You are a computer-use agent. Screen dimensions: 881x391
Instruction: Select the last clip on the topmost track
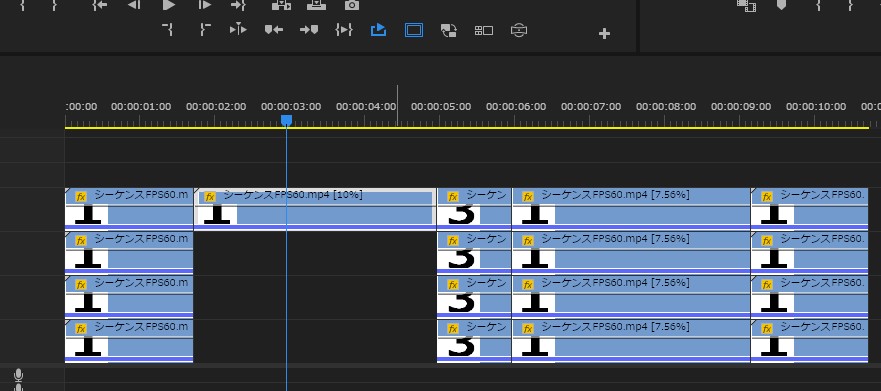click(810, 209)
